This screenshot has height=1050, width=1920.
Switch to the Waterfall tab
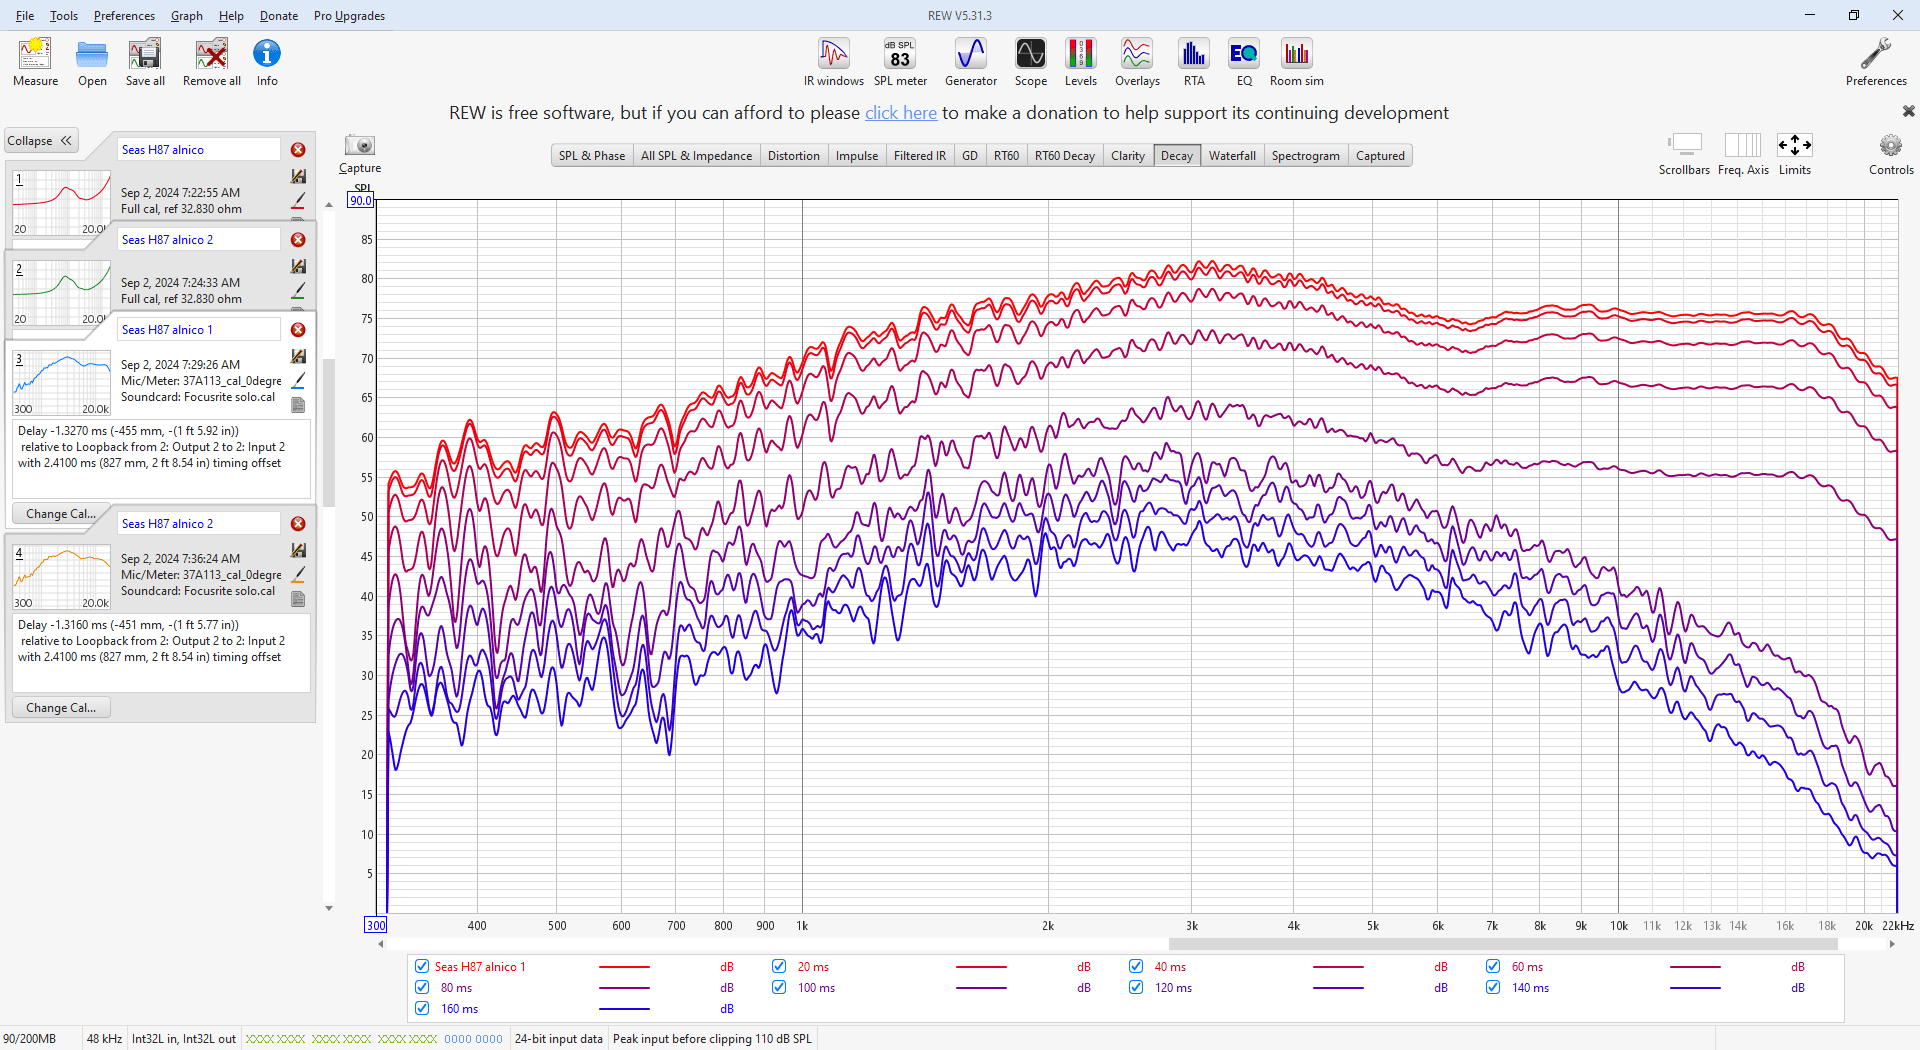tap(1232, 156)
